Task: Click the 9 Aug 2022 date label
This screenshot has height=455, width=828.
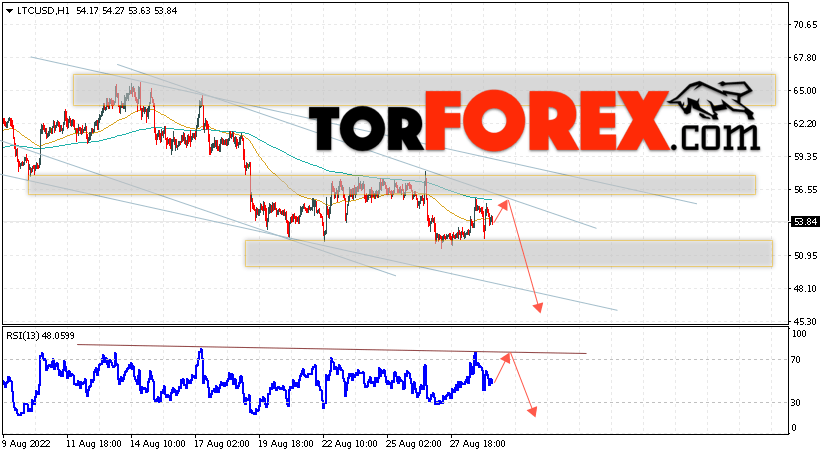Action: tap(26, 444)
